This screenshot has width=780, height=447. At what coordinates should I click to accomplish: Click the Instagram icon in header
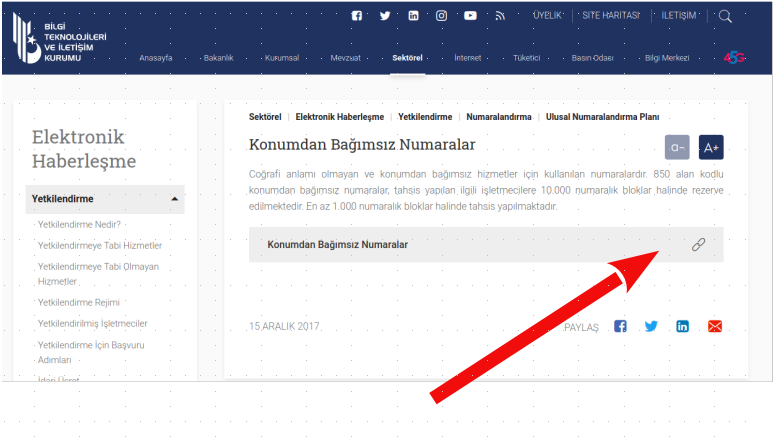pyautogui.click(x=441, y=16)
